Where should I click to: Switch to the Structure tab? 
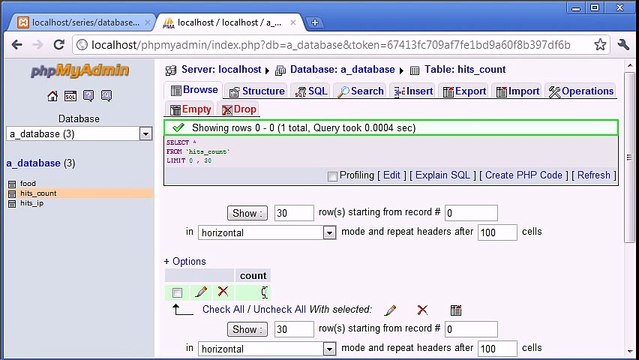(x=257, y=91)
